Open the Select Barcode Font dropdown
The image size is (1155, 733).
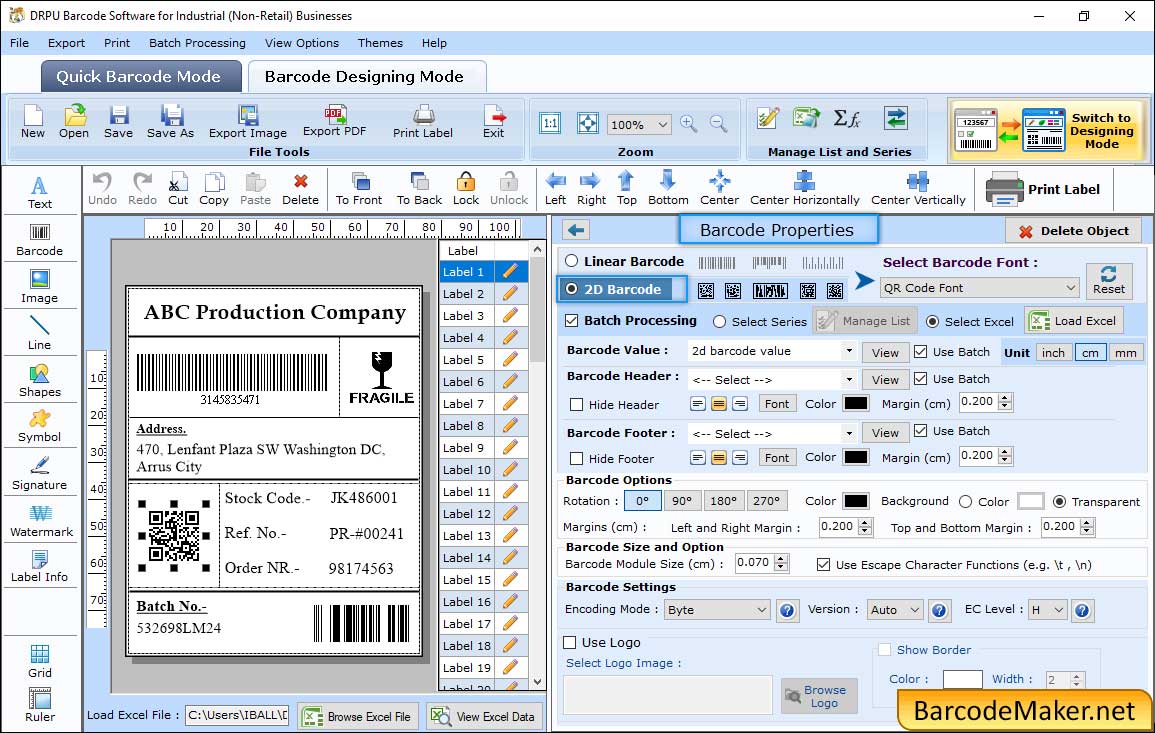(979, 288)
